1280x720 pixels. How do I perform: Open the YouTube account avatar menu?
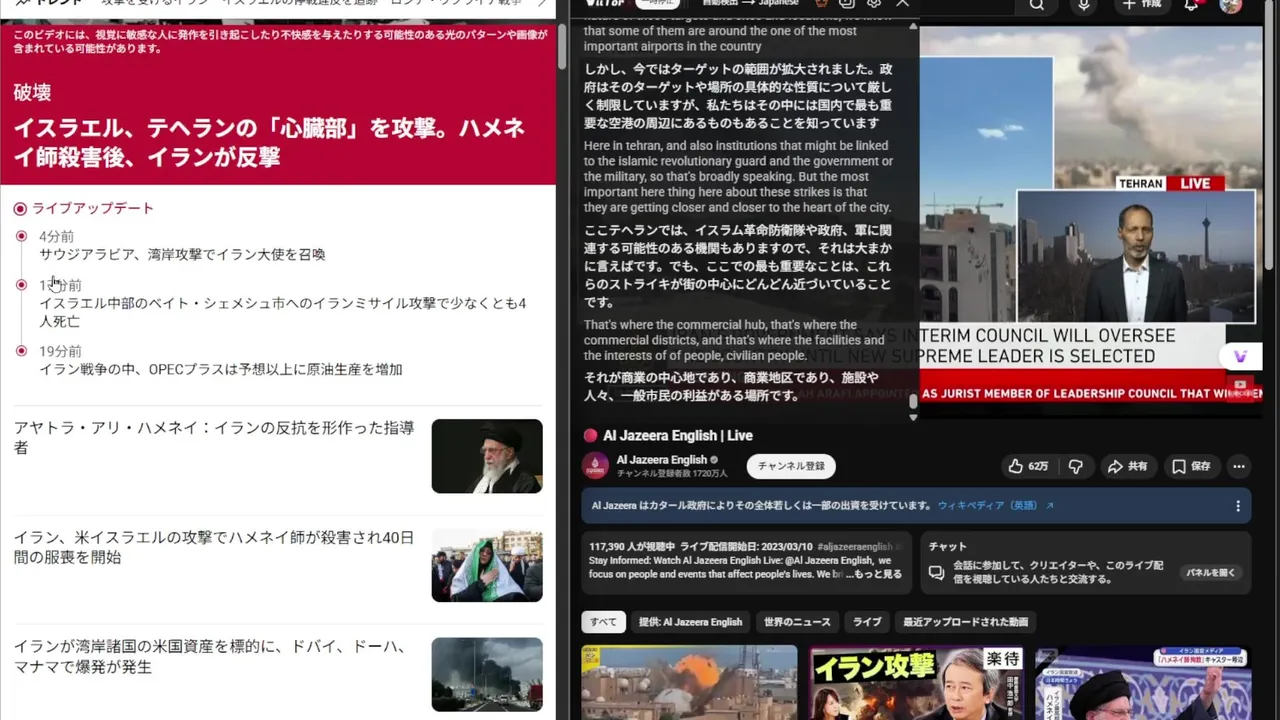pyautogui.click(x=1231, y=5)
